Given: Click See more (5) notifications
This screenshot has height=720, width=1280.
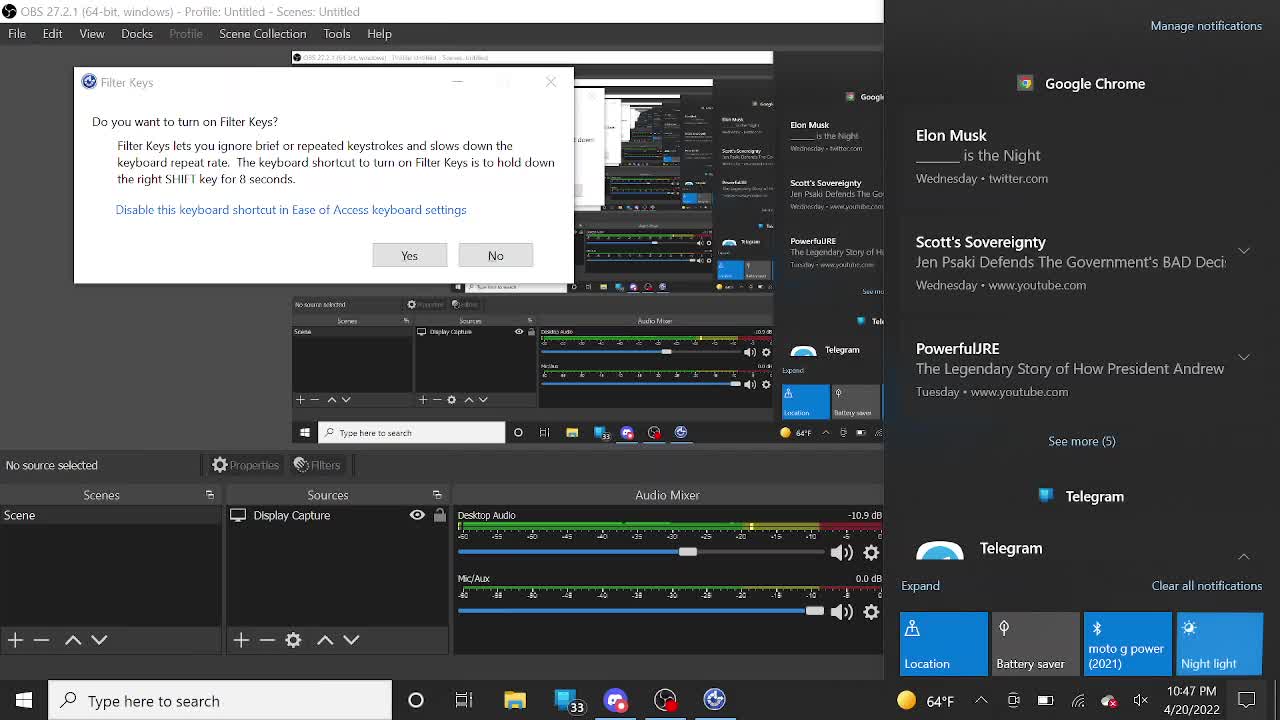Looking at the screenshot, I should click(x=1081, y=441).
